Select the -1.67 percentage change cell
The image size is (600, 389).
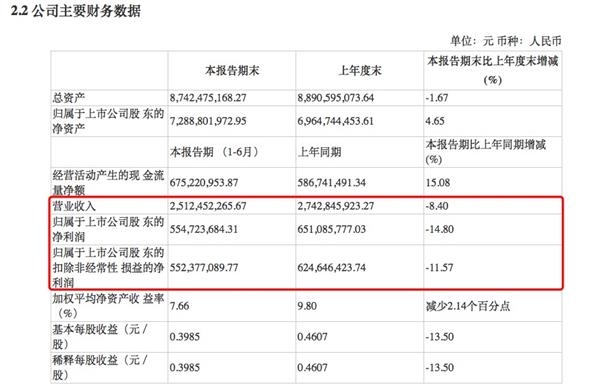click(x=437, y=98)
